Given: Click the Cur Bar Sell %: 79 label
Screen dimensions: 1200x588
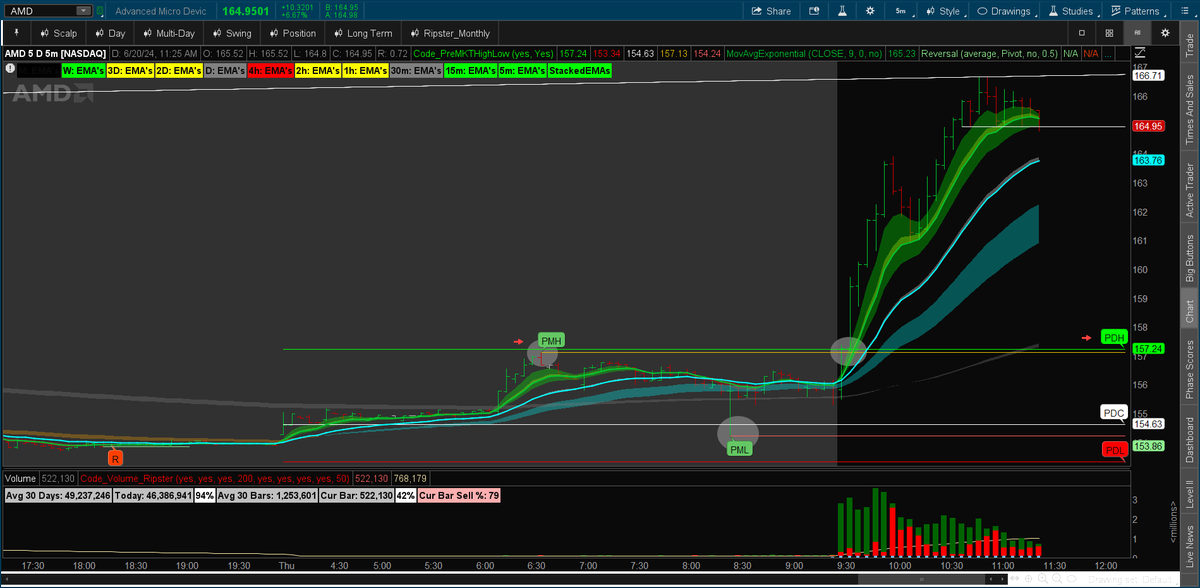Looking at the screenshot, I should pos(460,496).
